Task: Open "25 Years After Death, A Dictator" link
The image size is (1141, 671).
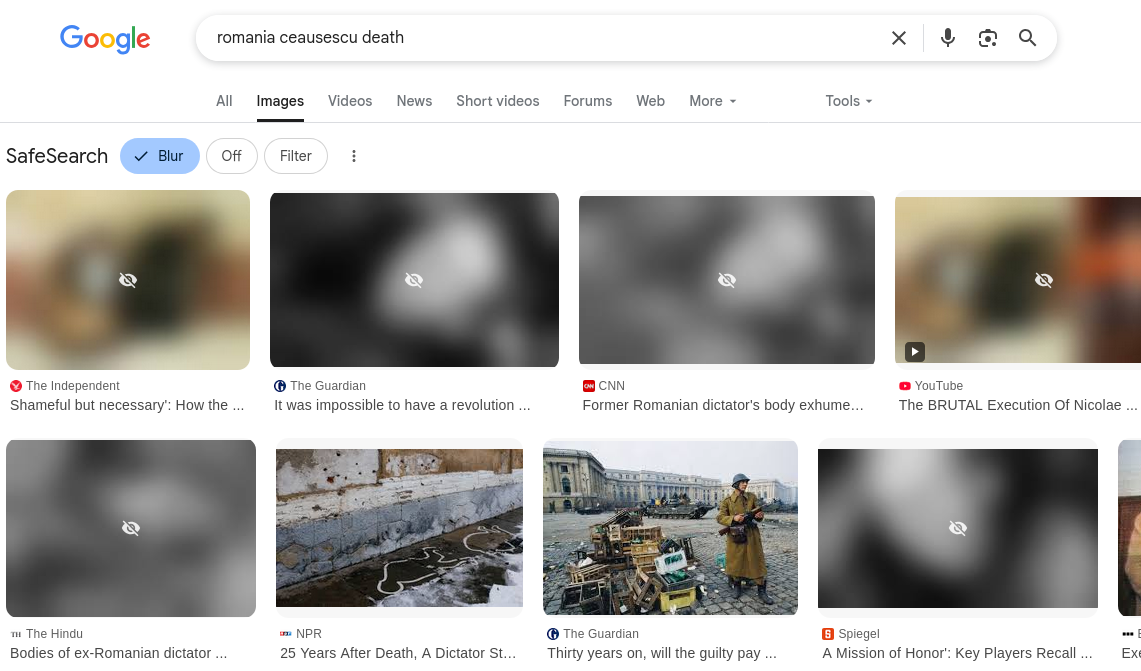Action: pos(398,654)
